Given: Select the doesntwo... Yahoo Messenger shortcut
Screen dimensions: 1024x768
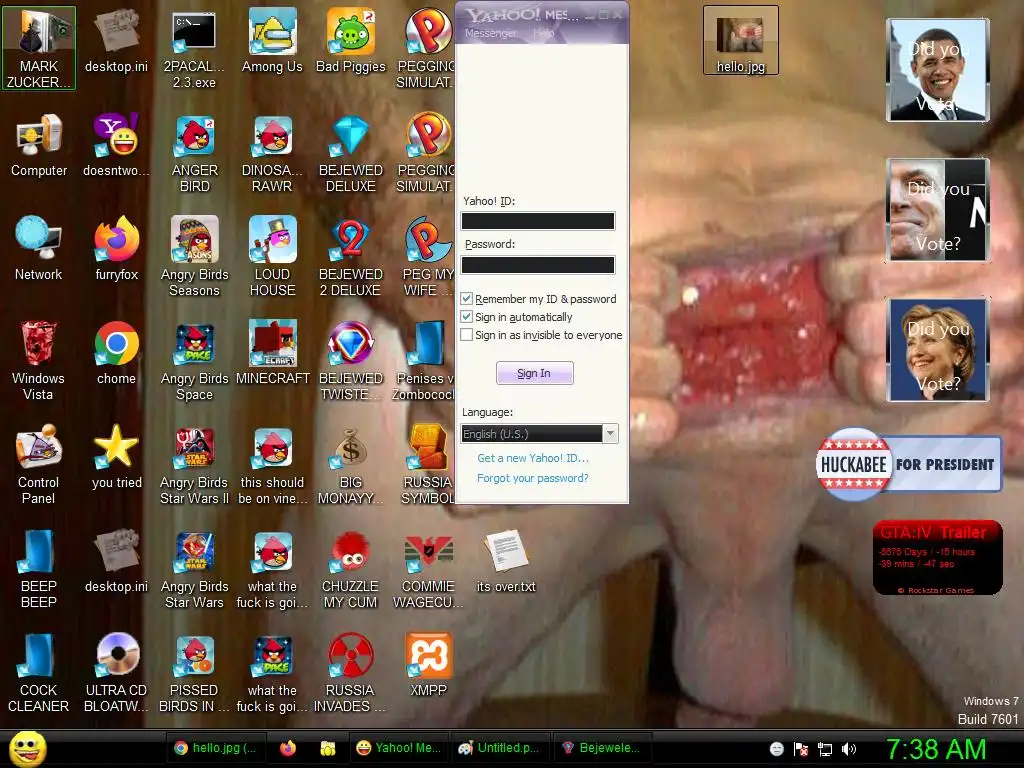Looking at the screenshot, I should coord(117,145).
